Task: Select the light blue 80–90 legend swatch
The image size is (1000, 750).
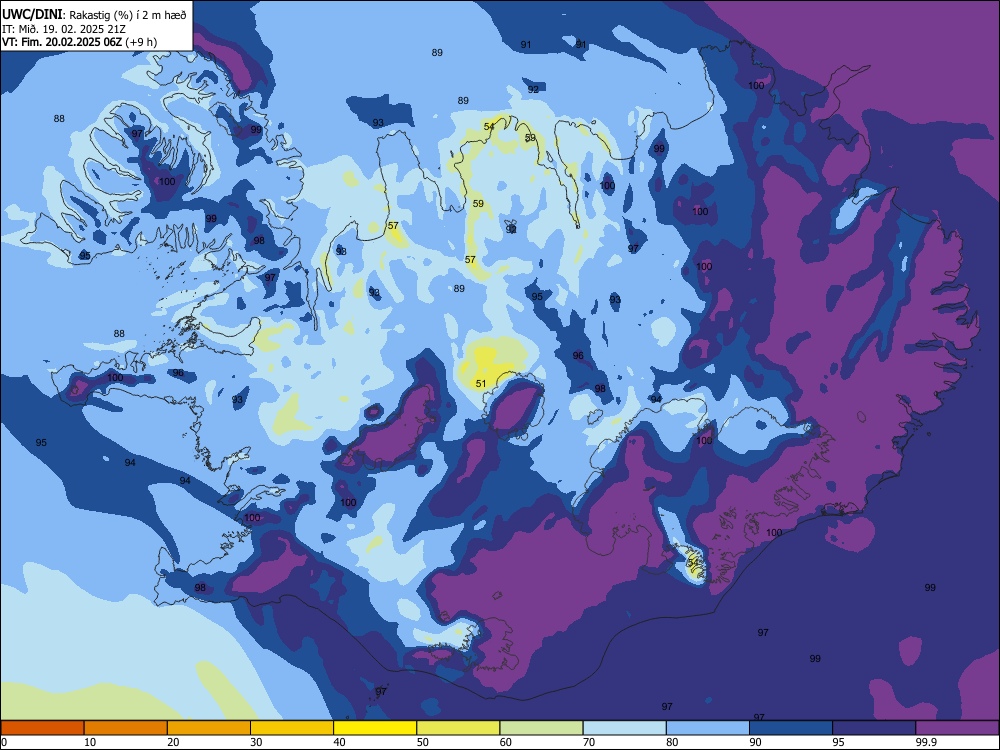Action: point(708,728)
